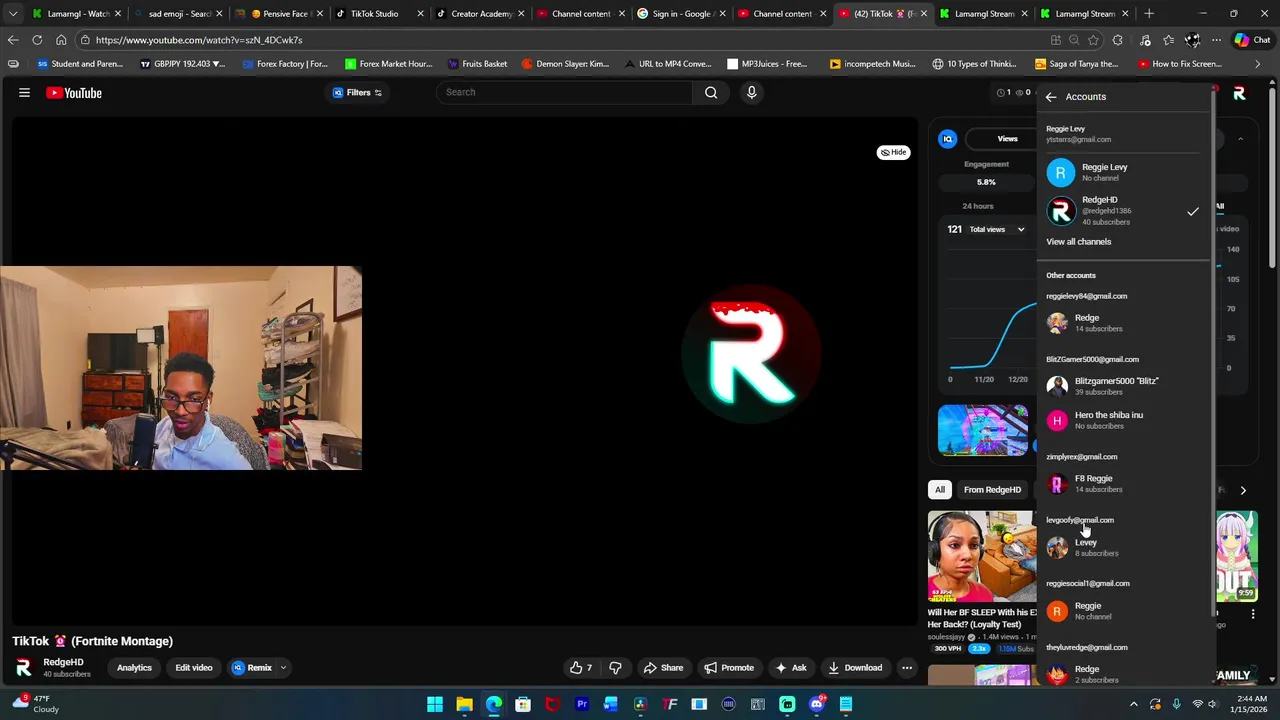This screenshot has width=1280, height=720.
Task: Open the Total views dropdown
Action: click(995, 230)
